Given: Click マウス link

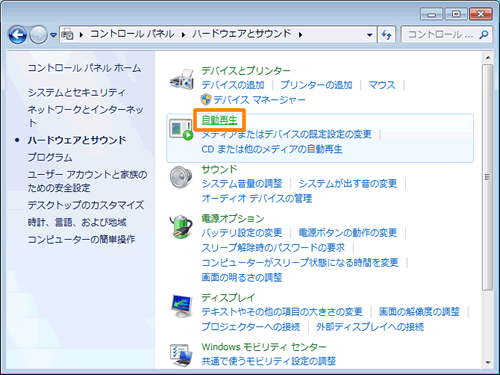Looking at the screenshot, I should [382, 85].
